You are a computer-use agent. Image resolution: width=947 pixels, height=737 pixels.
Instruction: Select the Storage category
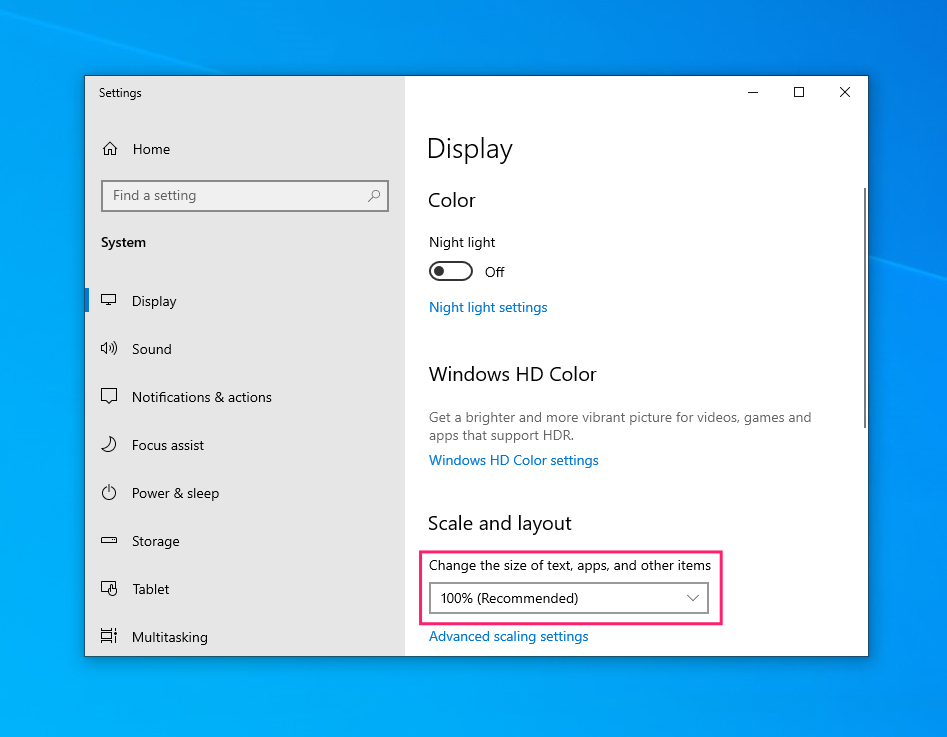pos(245,541)
